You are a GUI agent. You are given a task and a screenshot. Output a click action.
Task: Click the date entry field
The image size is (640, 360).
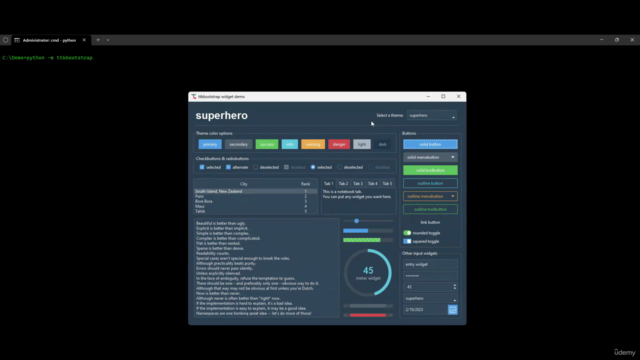pyautogui.click(x=425, y=310)
